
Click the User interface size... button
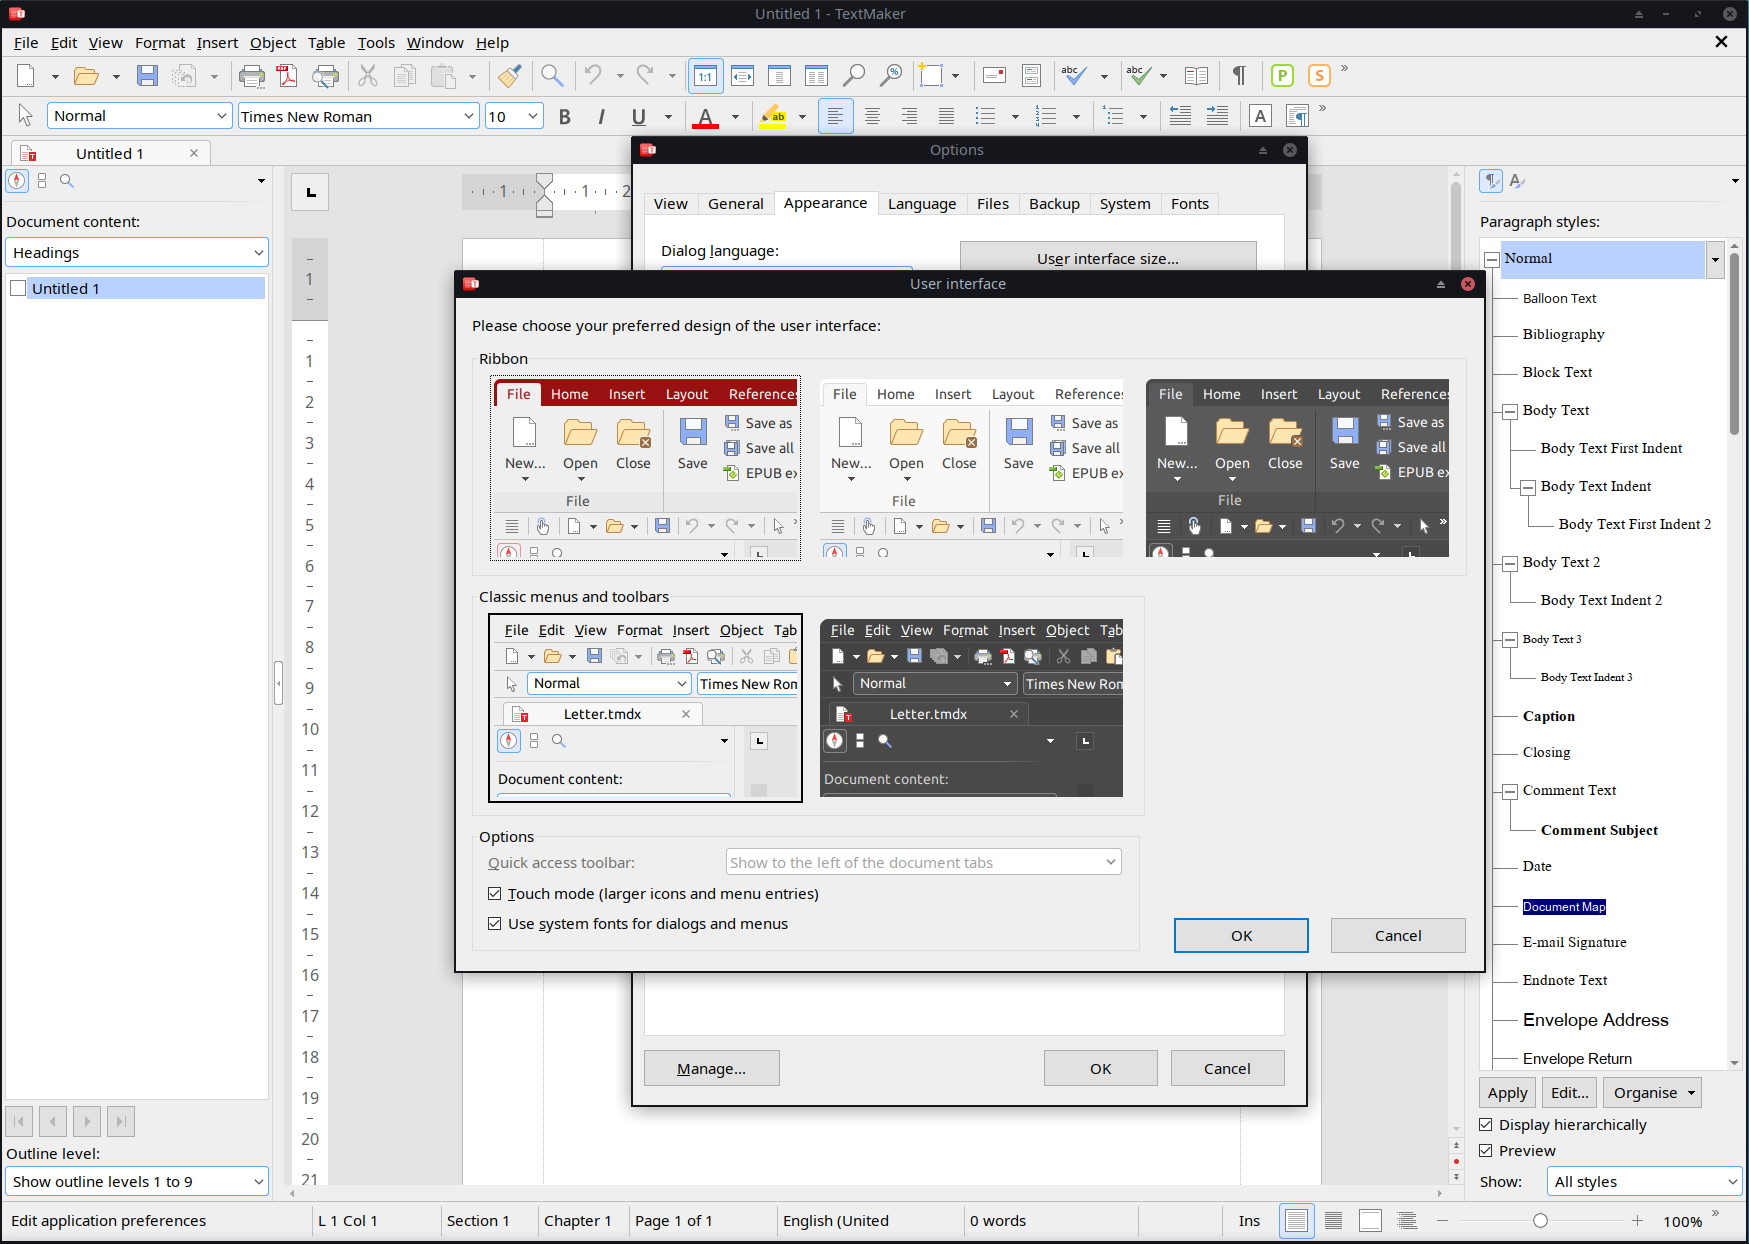tap(1108, 259)
